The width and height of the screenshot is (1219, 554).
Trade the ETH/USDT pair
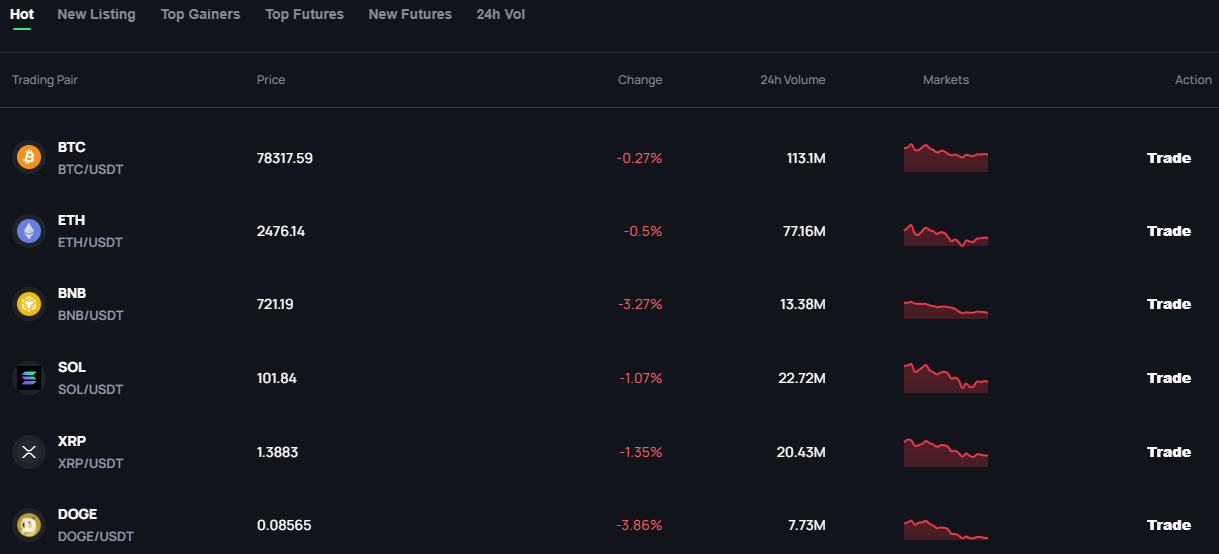1169,231
